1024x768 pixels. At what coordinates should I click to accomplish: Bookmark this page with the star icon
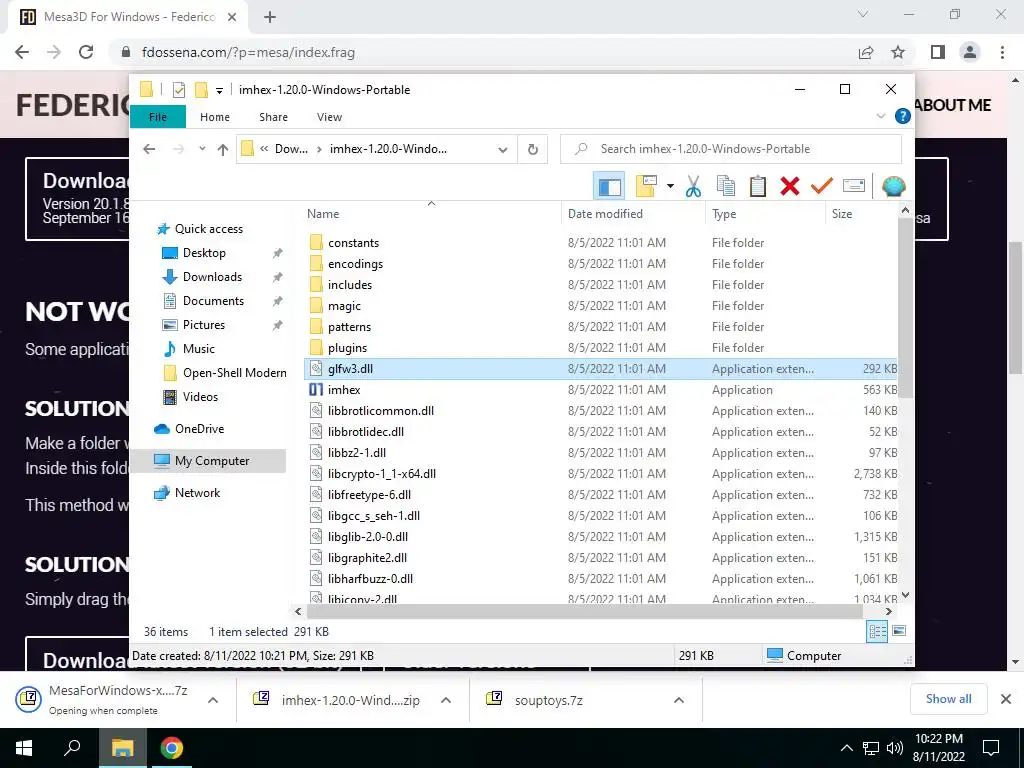898,52
